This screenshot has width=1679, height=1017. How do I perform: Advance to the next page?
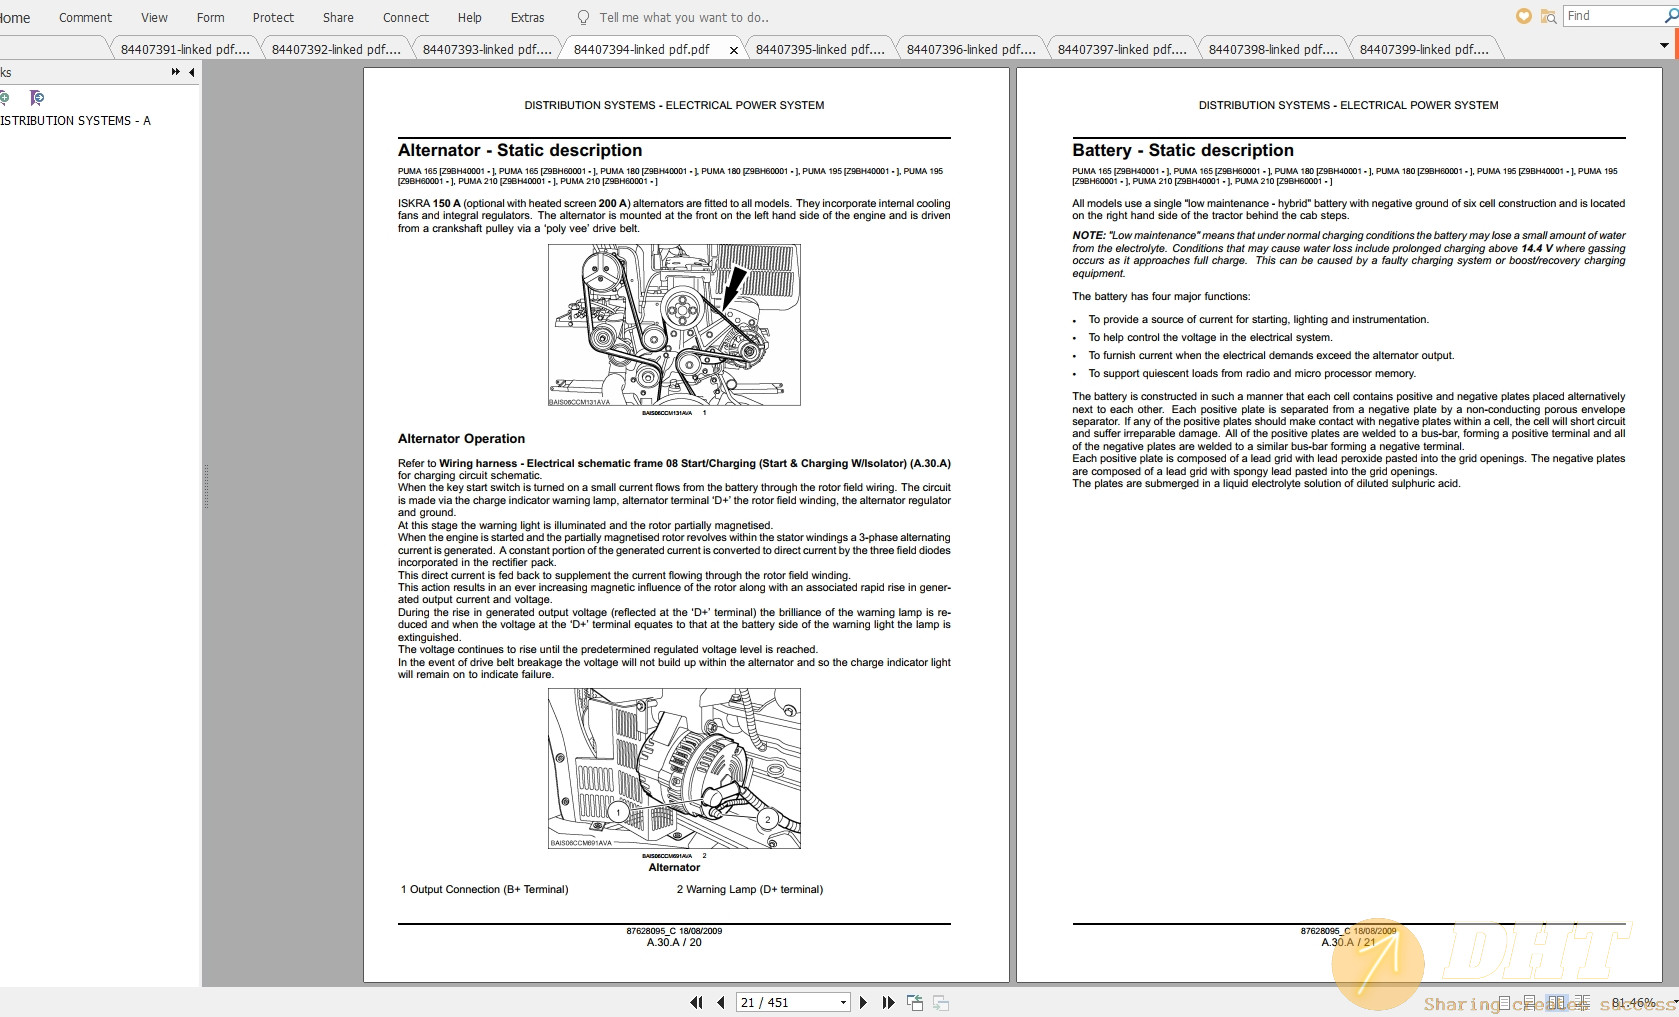click(x=864, y=1002)
